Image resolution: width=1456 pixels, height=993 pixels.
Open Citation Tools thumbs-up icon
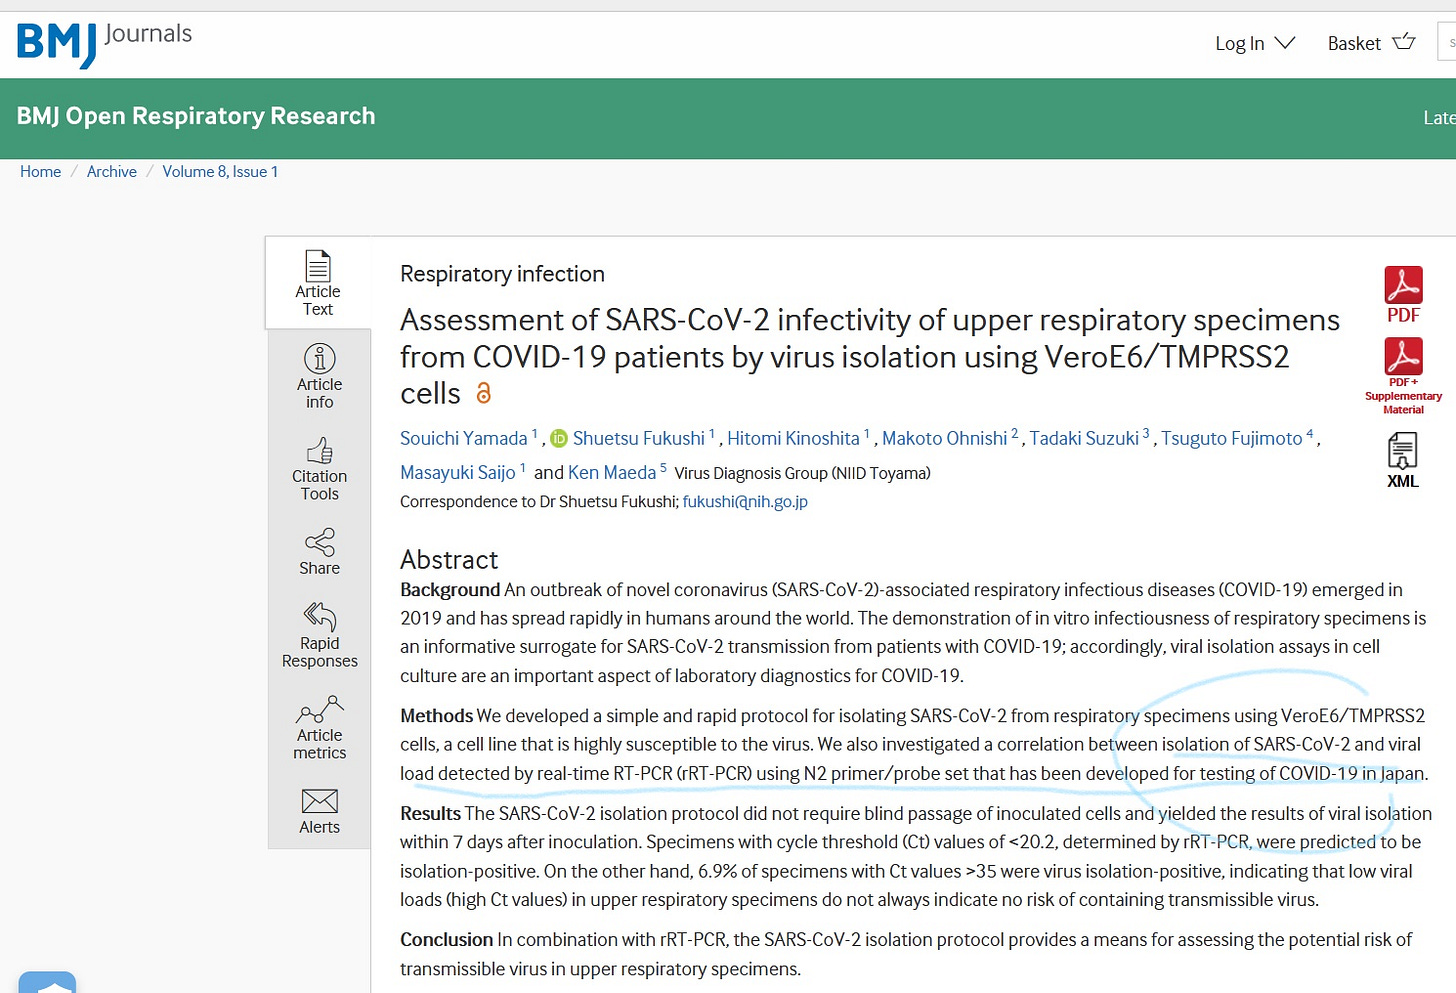(x=320, y=450)
